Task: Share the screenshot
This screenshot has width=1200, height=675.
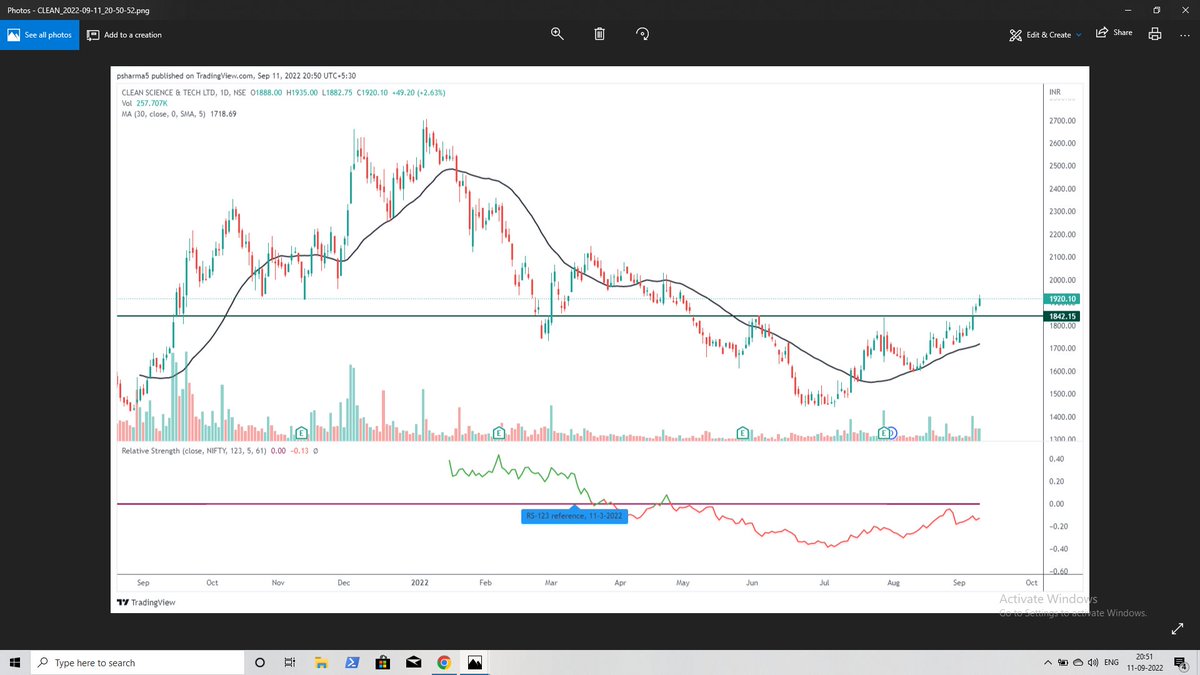Action: [x=1113, y=32]
